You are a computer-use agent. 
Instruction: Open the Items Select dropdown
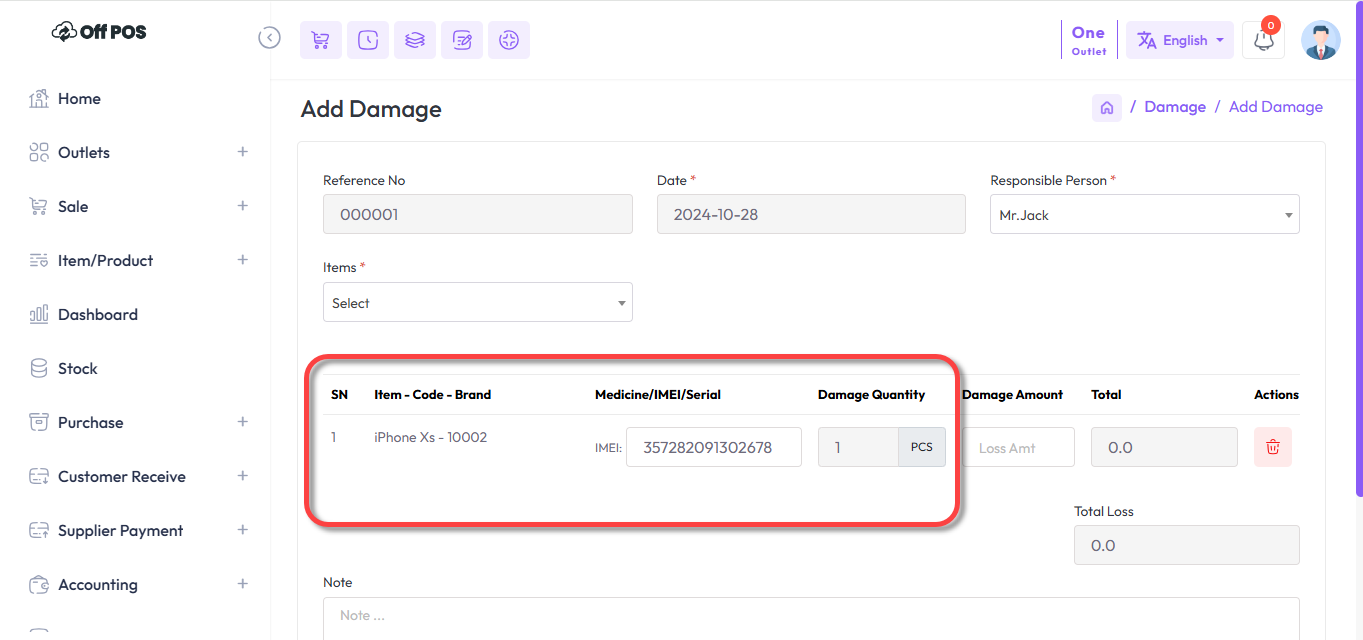(478, 302)
